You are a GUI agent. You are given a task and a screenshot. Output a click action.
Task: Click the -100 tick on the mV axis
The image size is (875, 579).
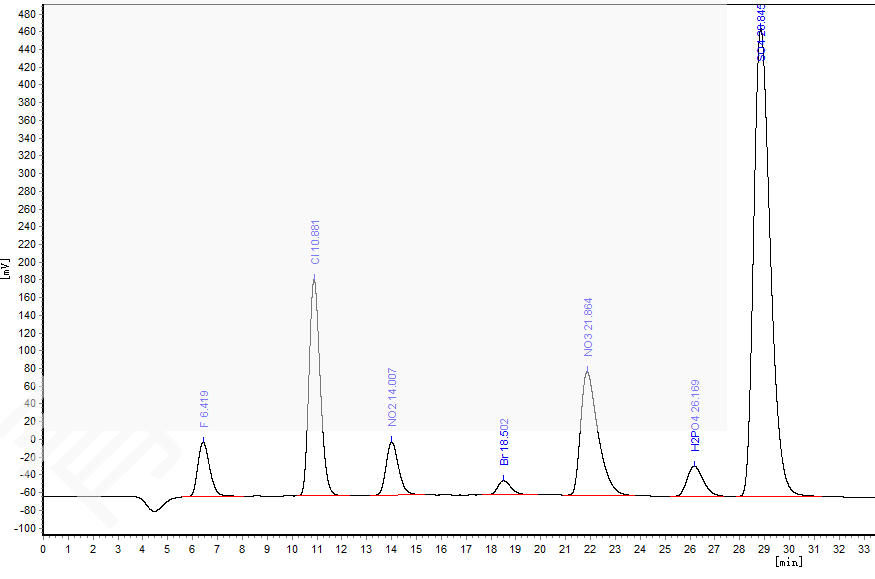[22, 528]
